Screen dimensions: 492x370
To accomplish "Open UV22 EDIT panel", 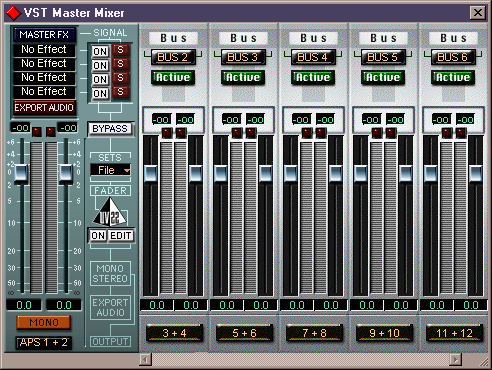I will (120, 236).
